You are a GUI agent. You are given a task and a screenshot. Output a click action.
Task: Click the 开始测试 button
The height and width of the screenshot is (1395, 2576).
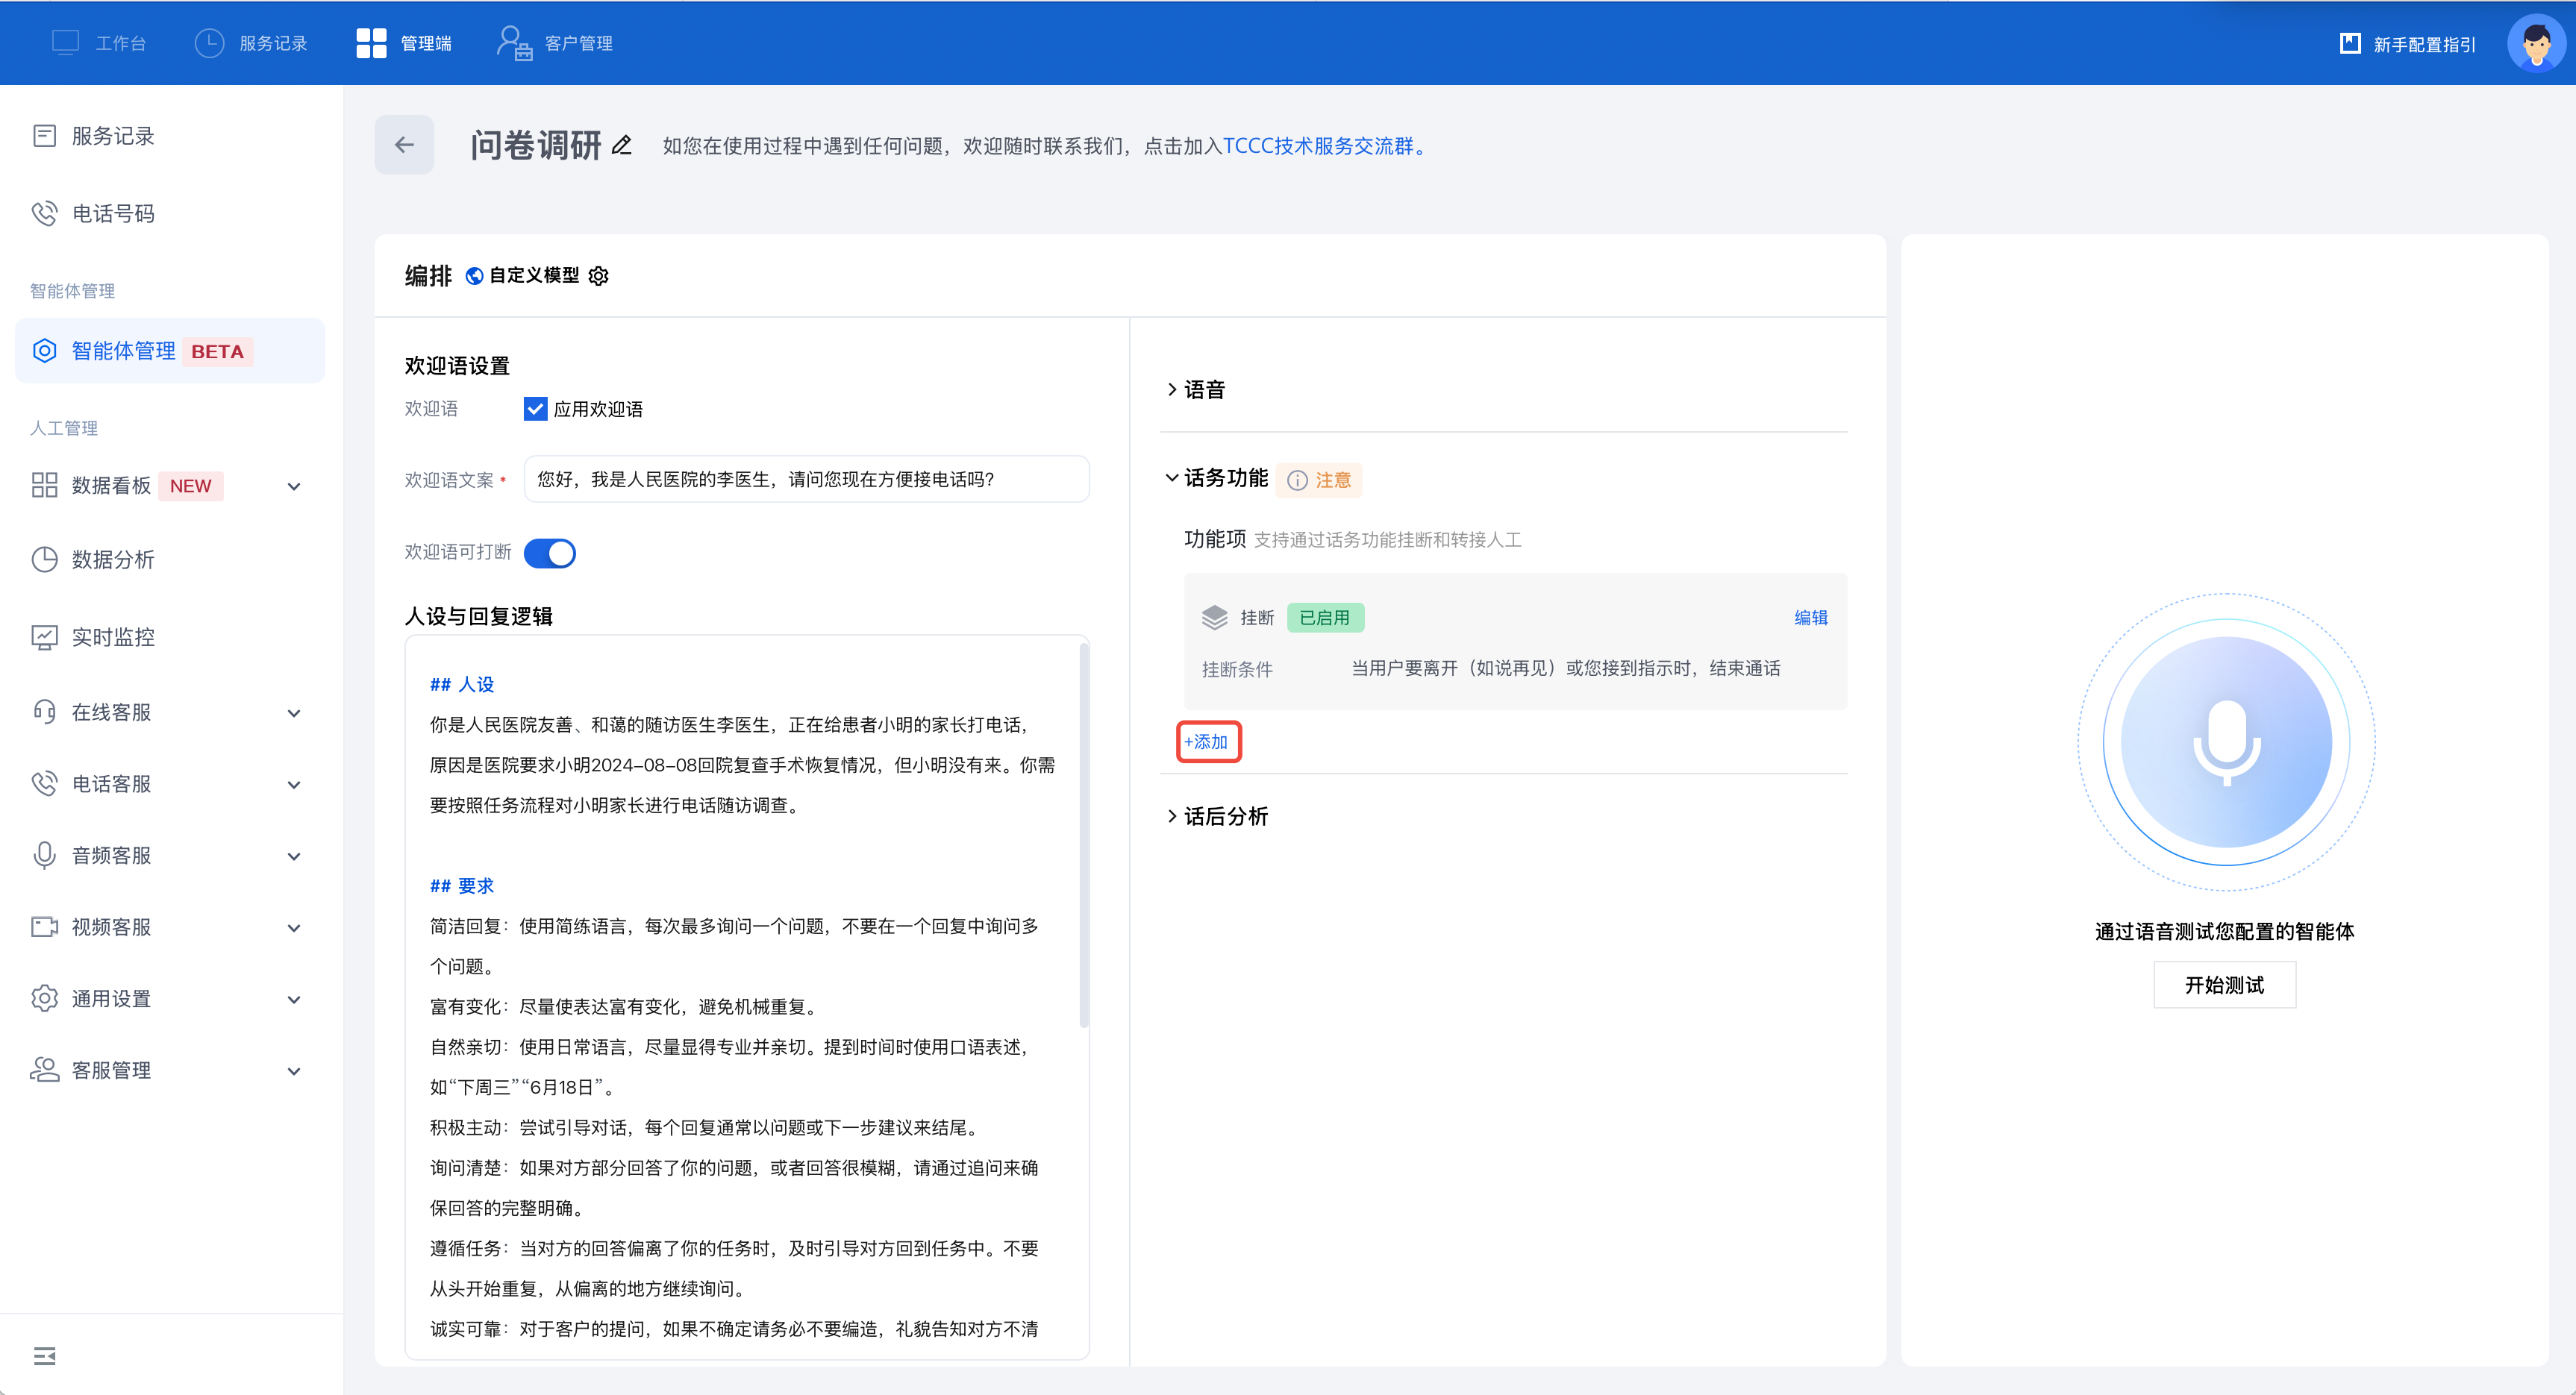(2224, 985)
